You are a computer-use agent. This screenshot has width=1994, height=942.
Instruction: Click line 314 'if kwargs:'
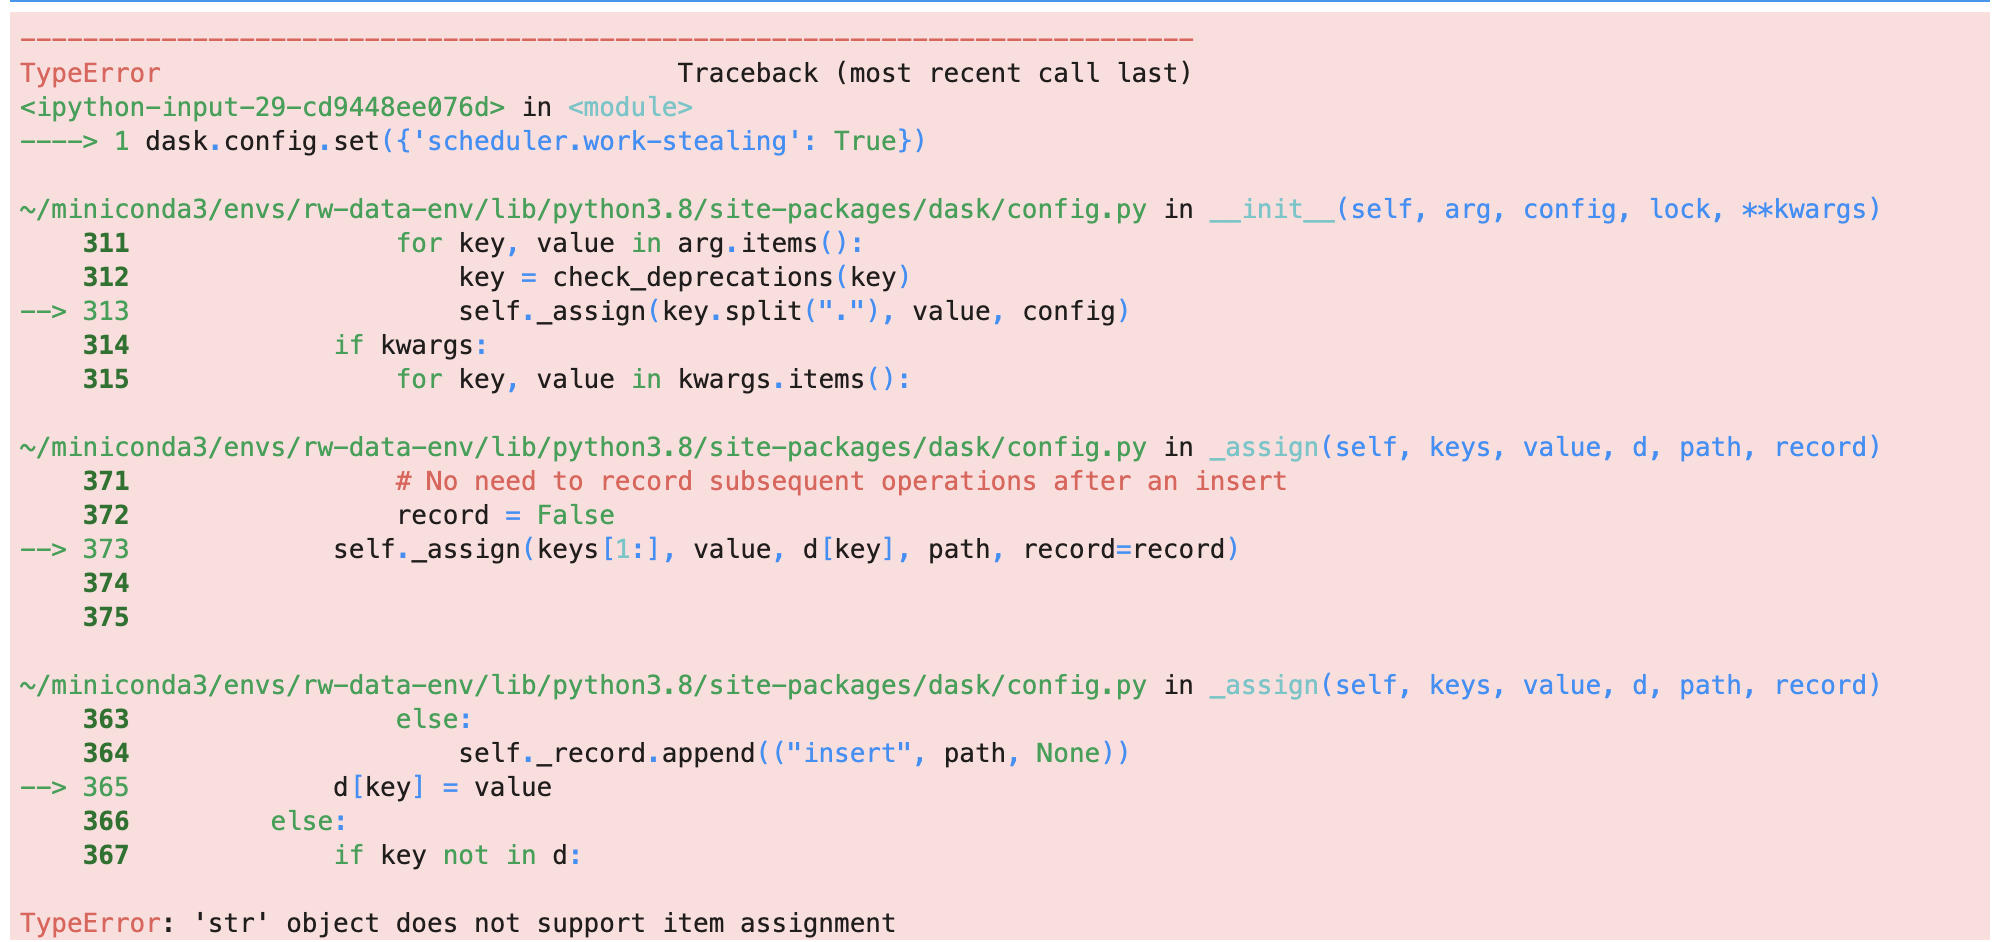pos(410,345)
